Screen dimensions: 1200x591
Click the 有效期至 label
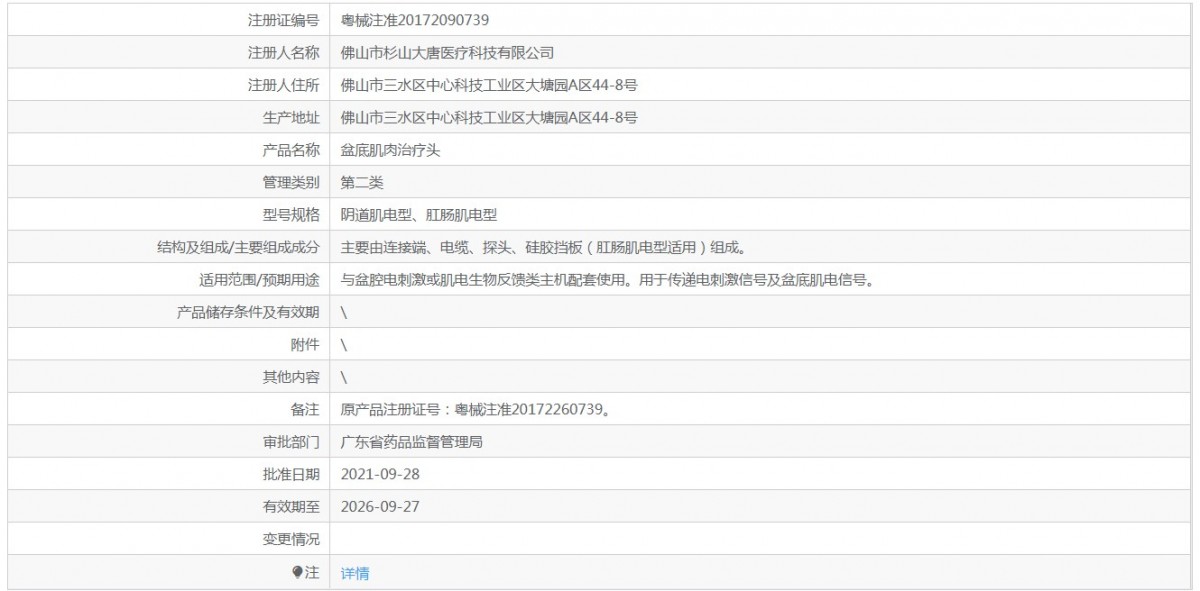(x=291, y=507)
